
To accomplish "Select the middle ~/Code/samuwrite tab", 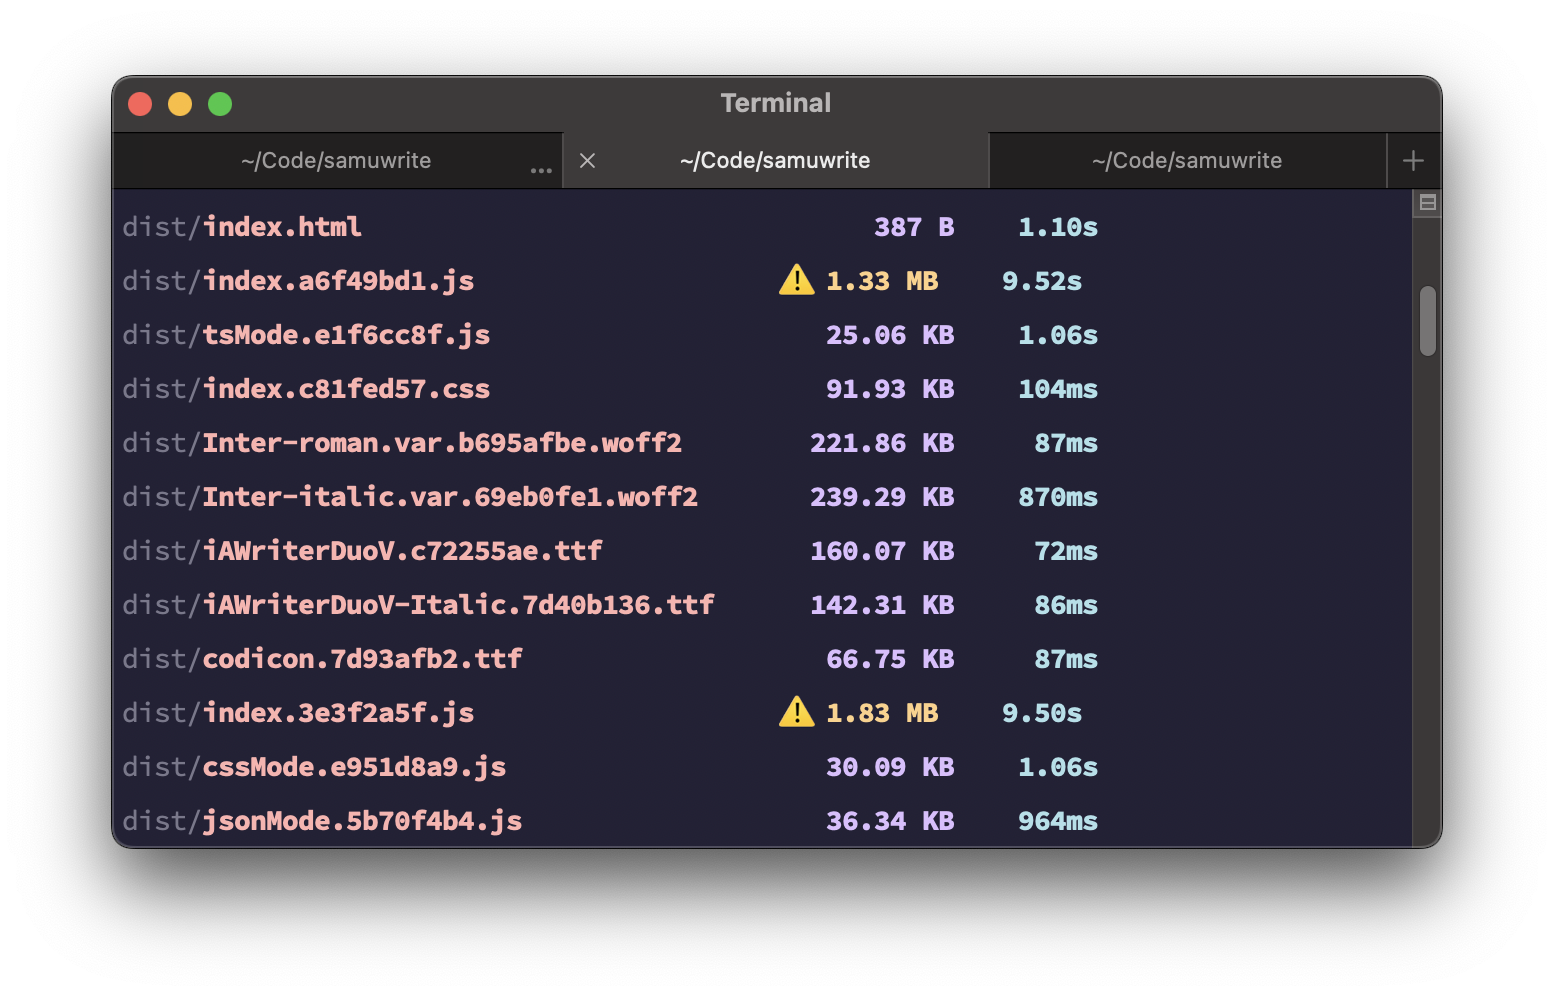I will pos(775,160).
